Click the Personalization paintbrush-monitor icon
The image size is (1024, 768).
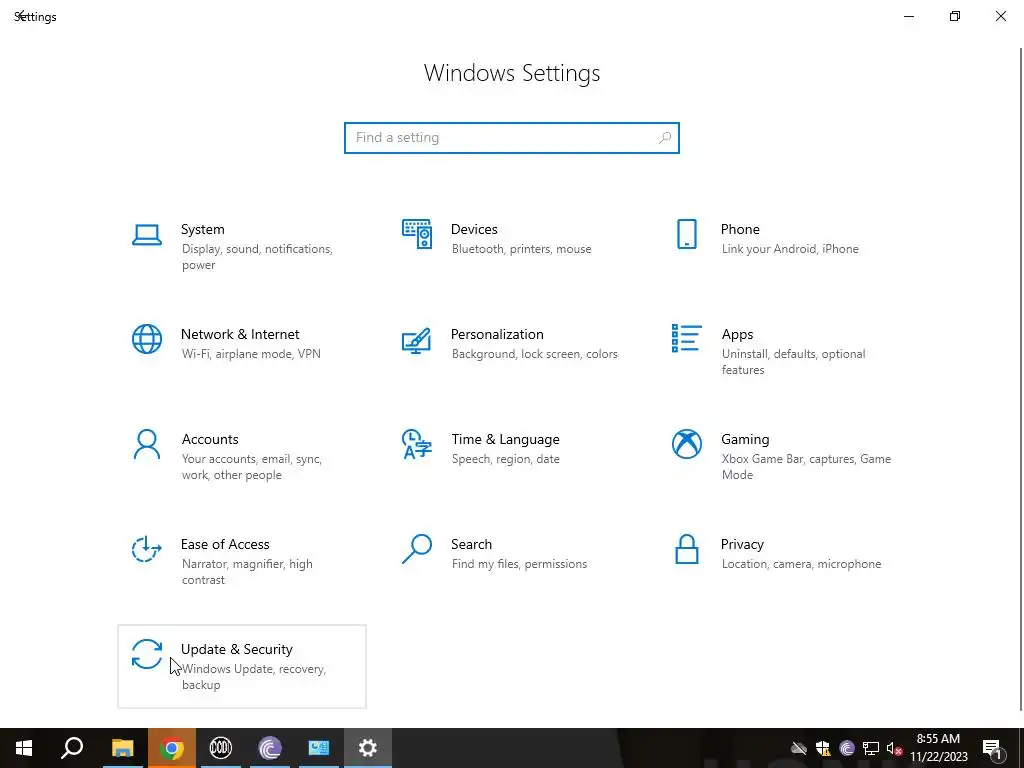pyautogui.click(x=416, y=340)
